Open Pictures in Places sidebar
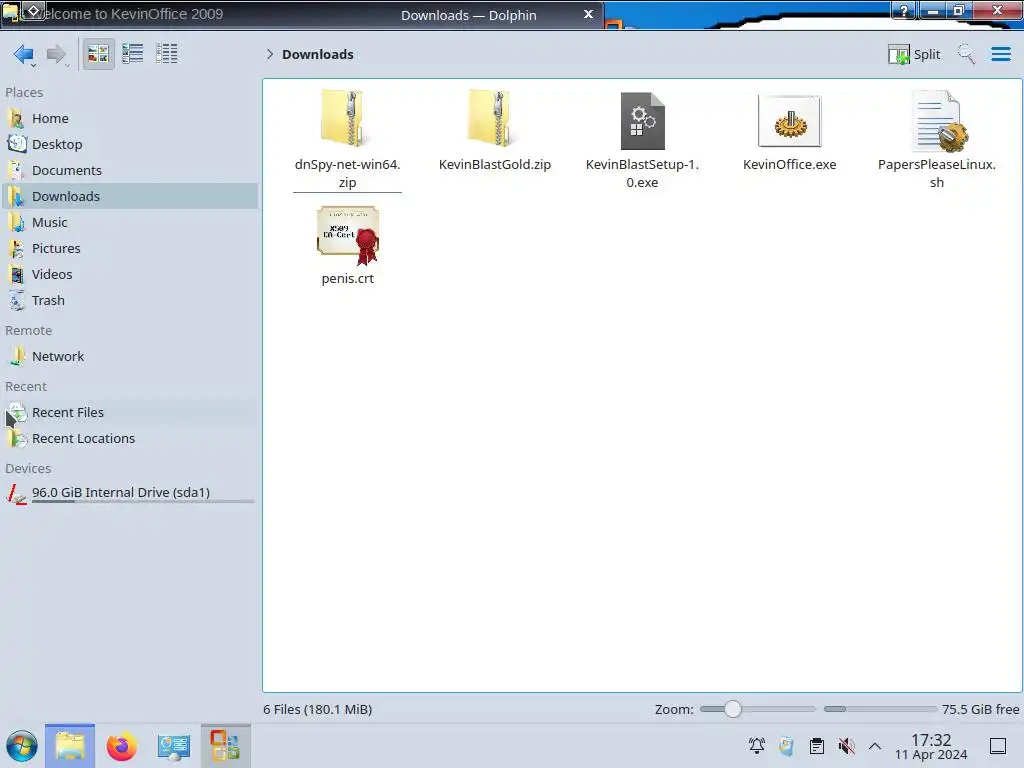The height and width of the screenshot is (768, 1024). (129, 249)
